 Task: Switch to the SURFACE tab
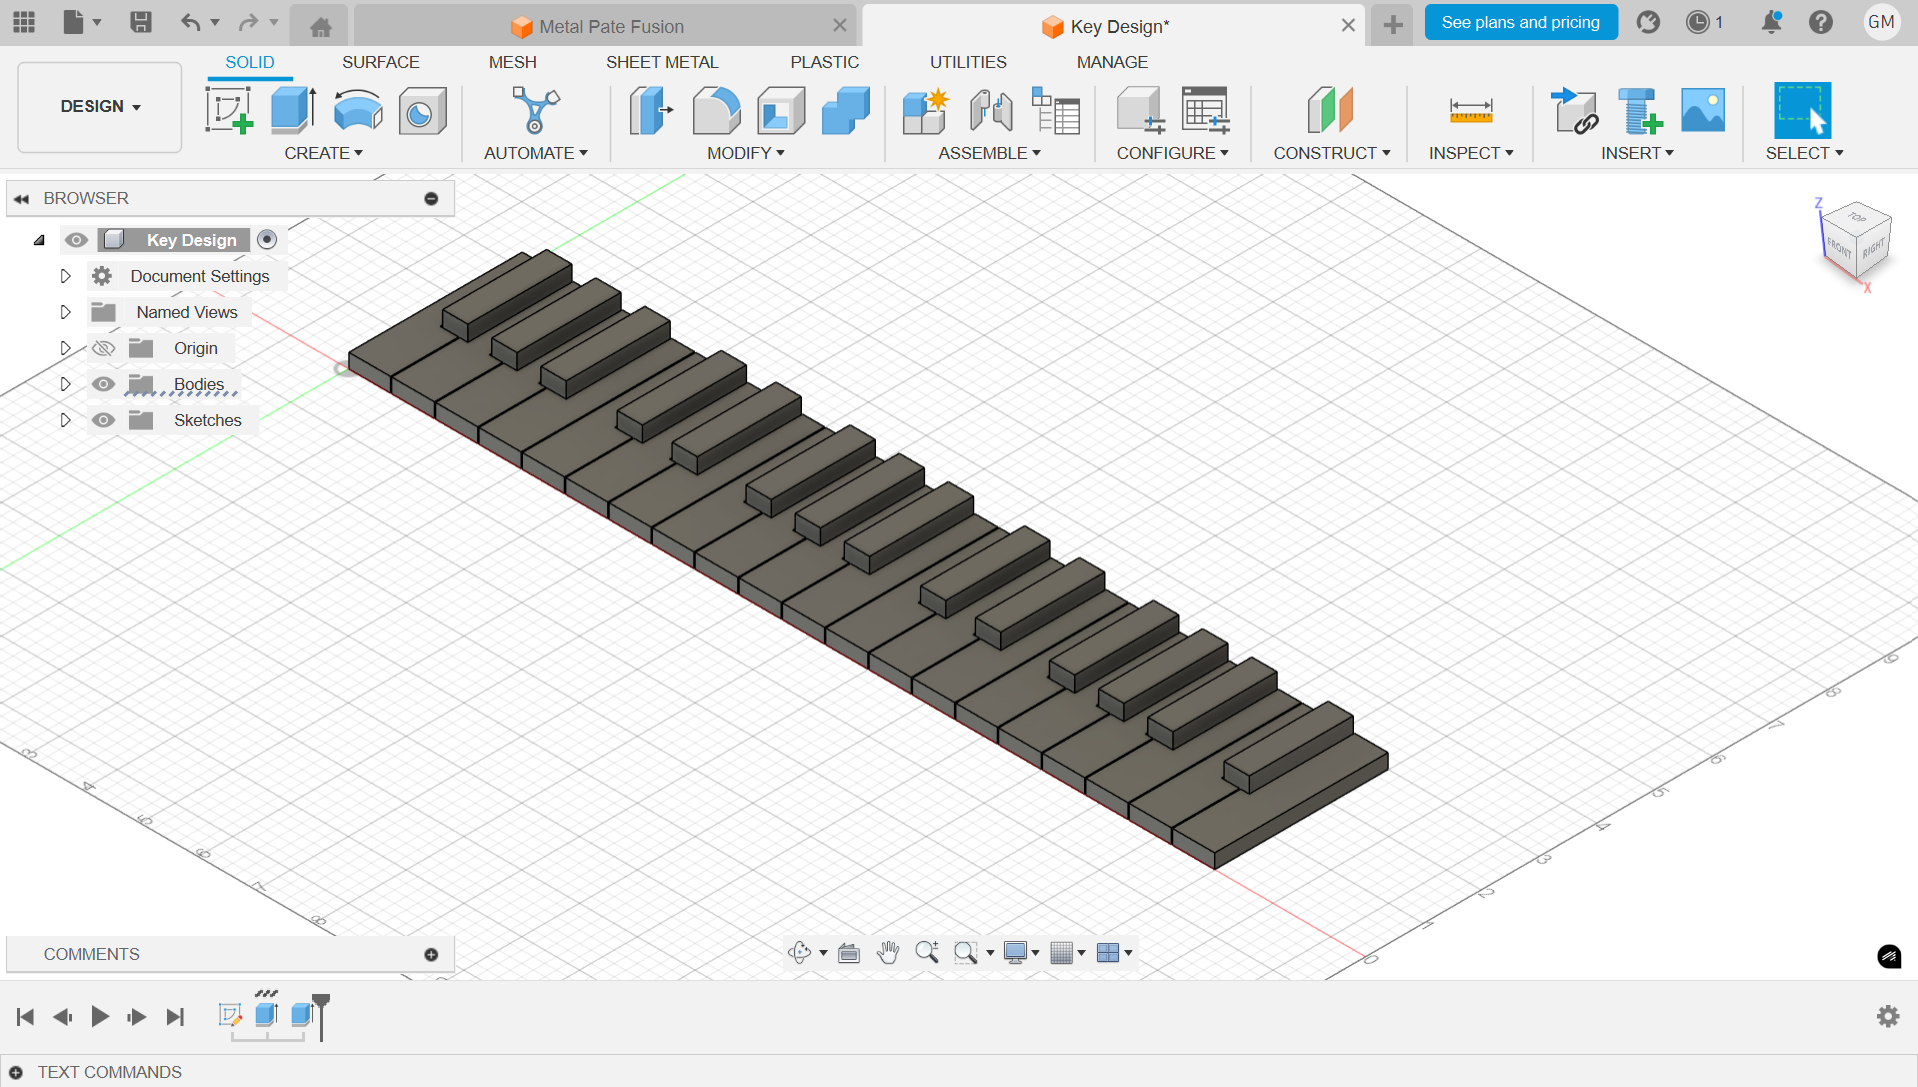tap(380, 62)
